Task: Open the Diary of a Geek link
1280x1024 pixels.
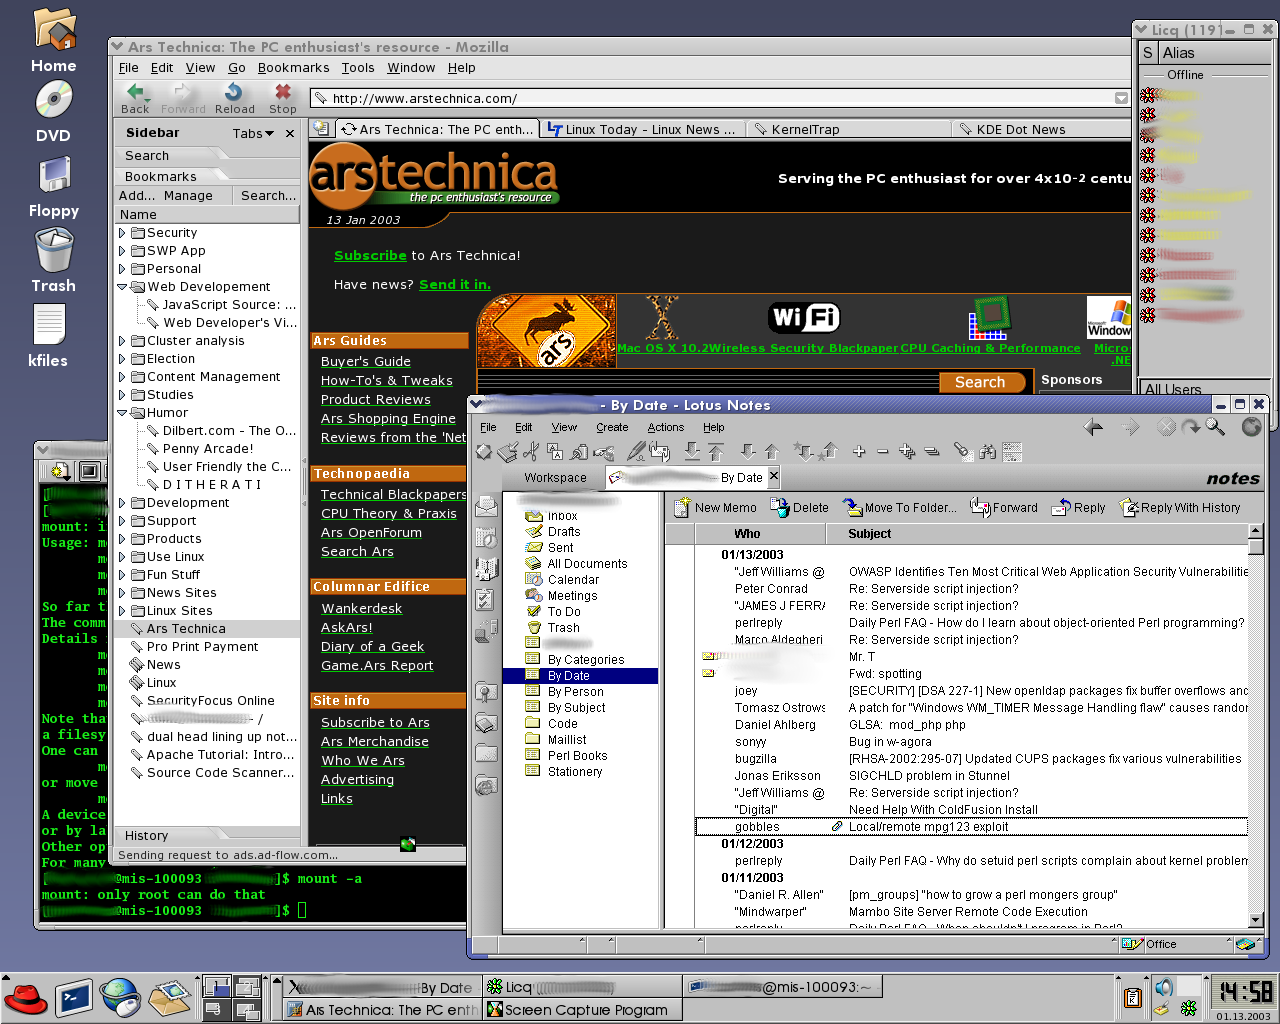Action: point(372,646)
